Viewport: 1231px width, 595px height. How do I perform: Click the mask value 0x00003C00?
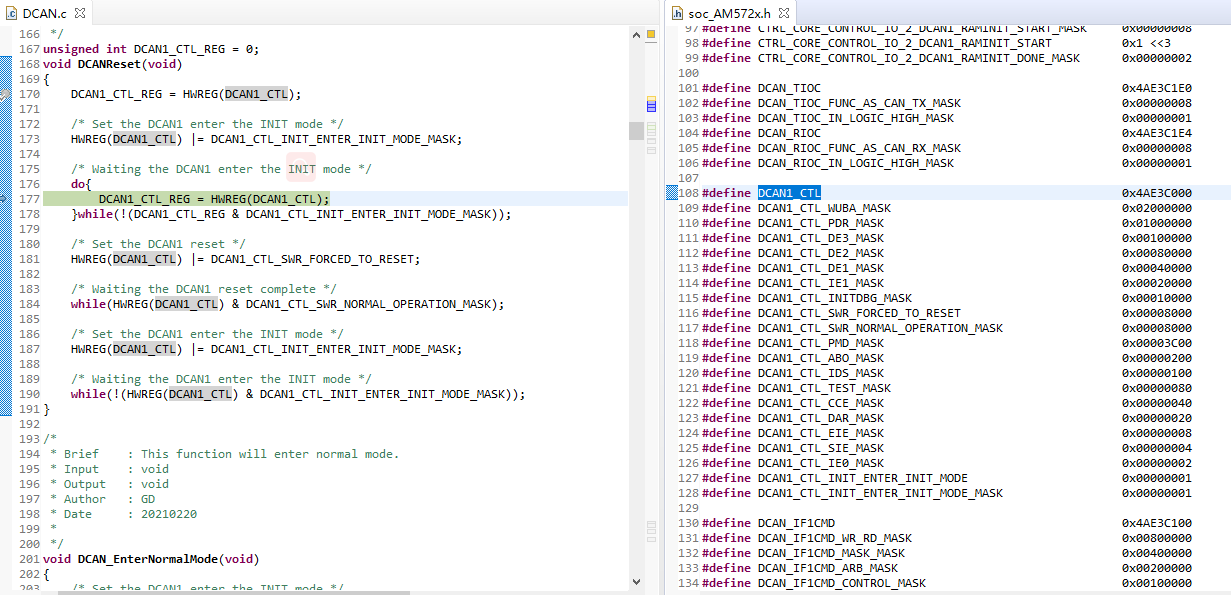click(1157, 342)
